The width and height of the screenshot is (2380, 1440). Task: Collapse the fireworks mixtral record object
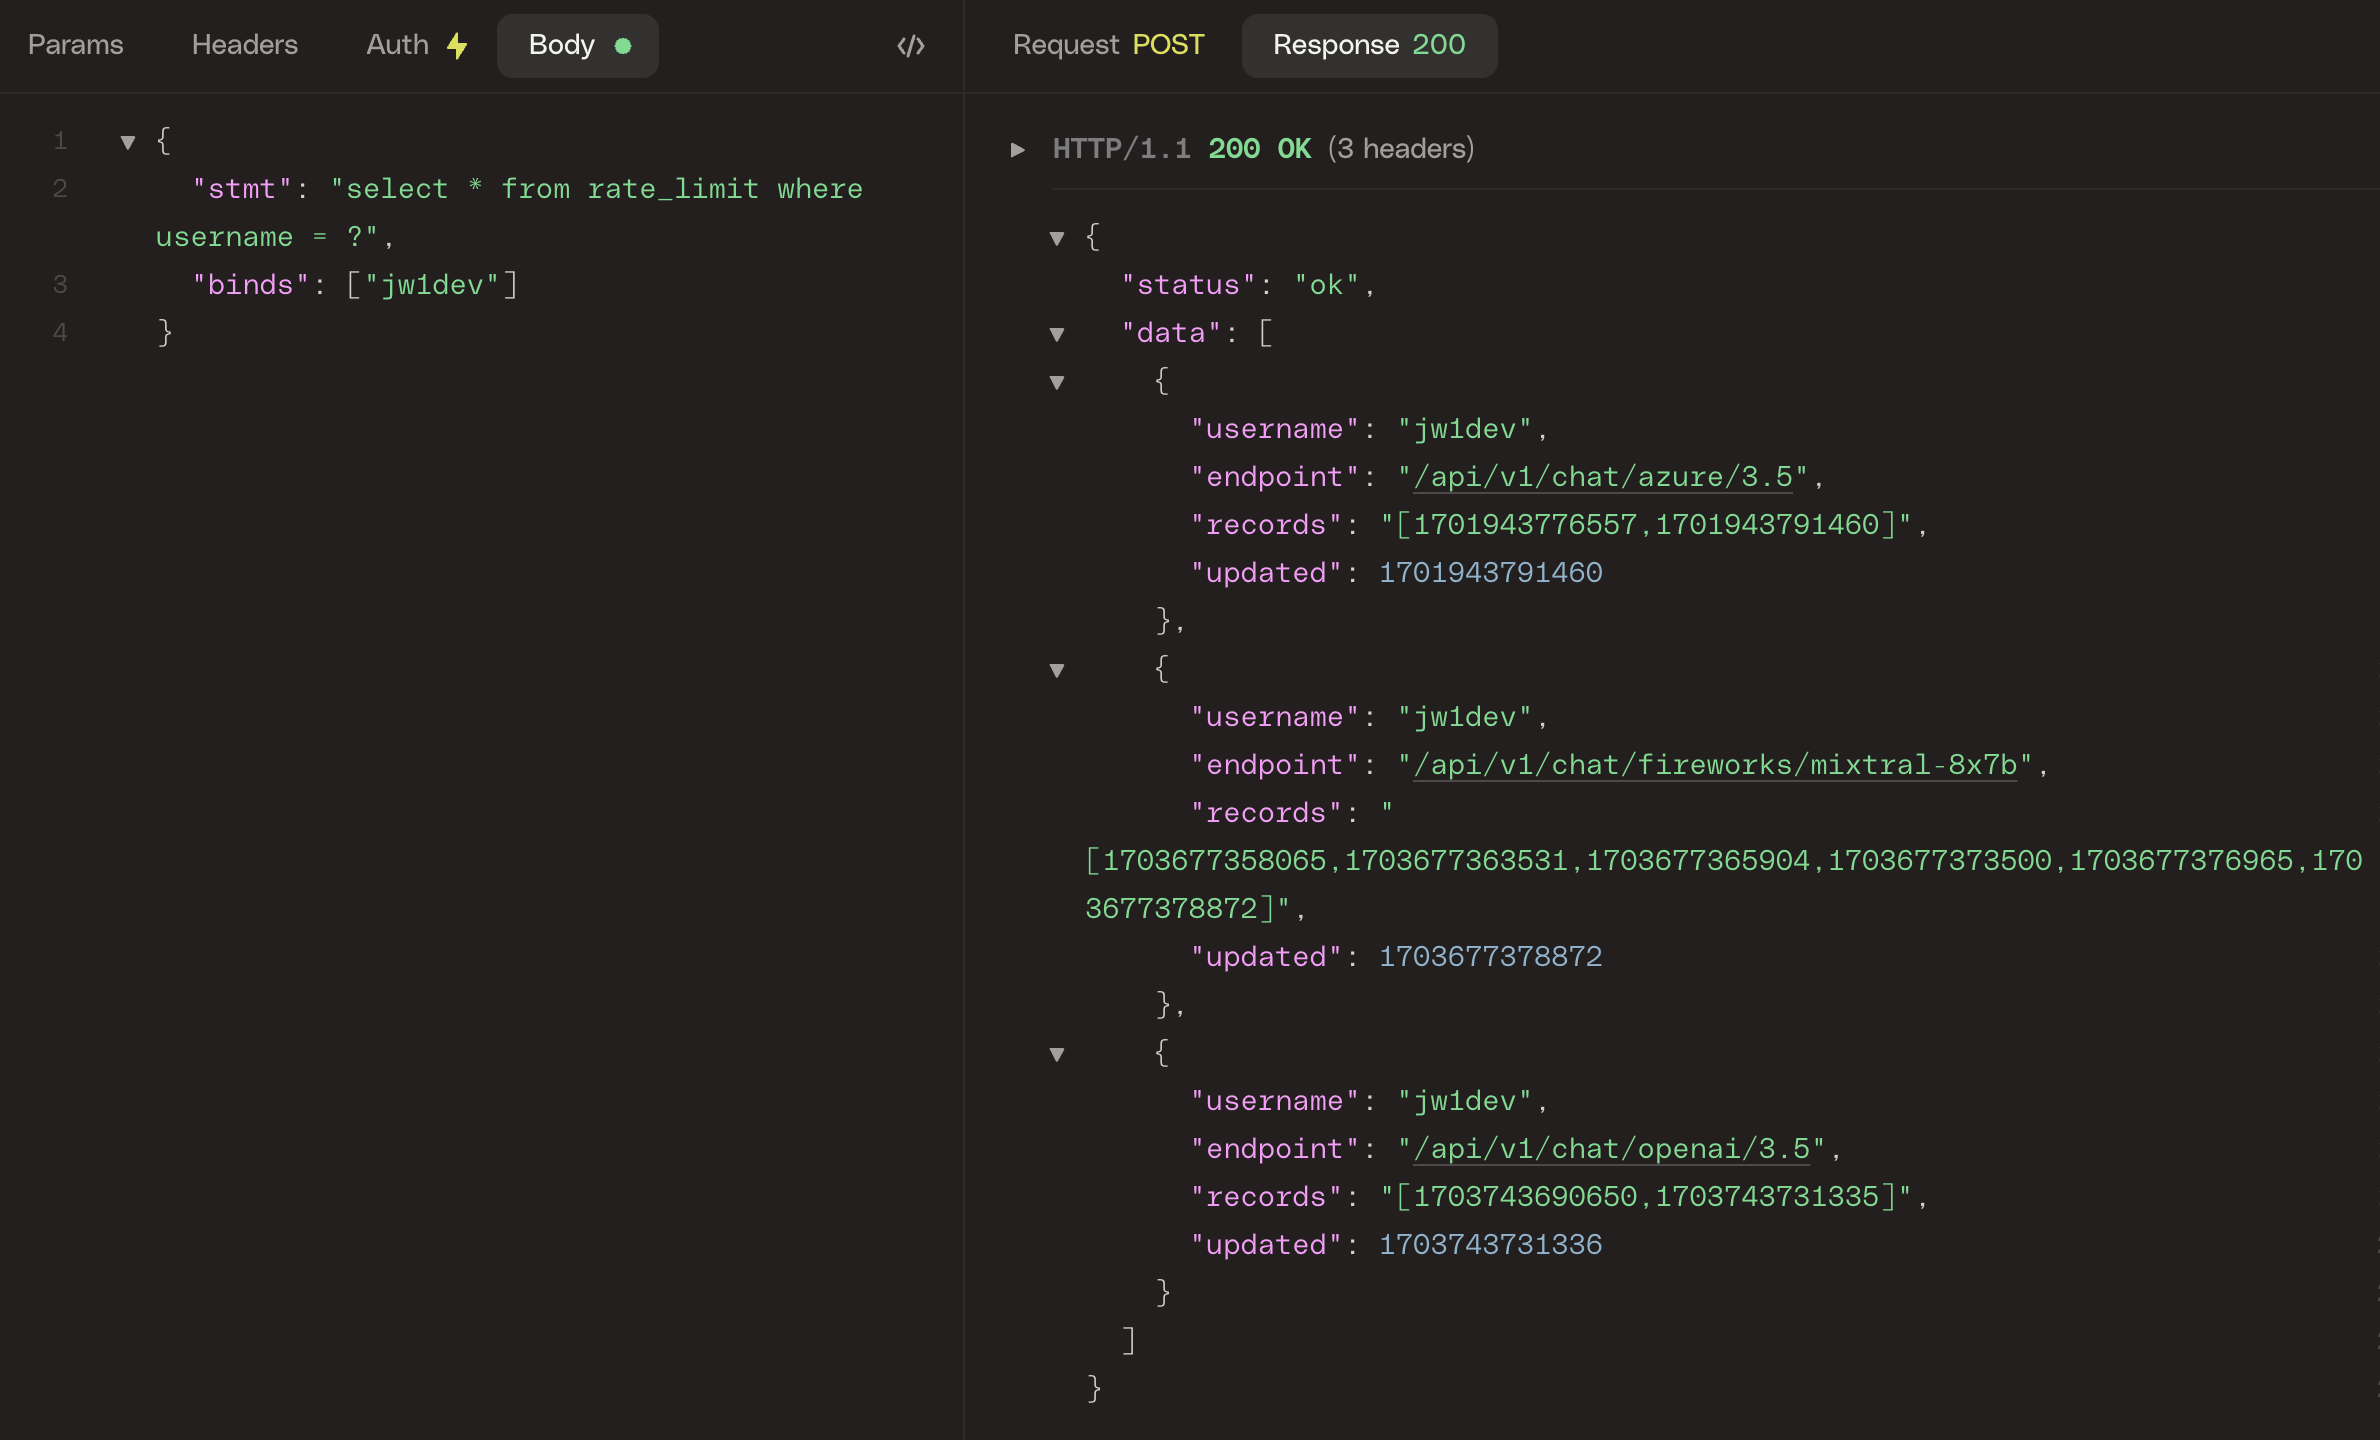pos(1057,670)
